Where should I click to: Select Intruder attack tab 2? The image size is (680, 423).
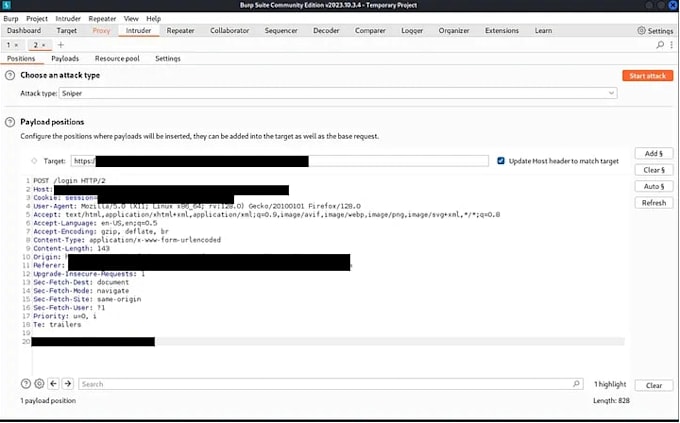(36, 45)
